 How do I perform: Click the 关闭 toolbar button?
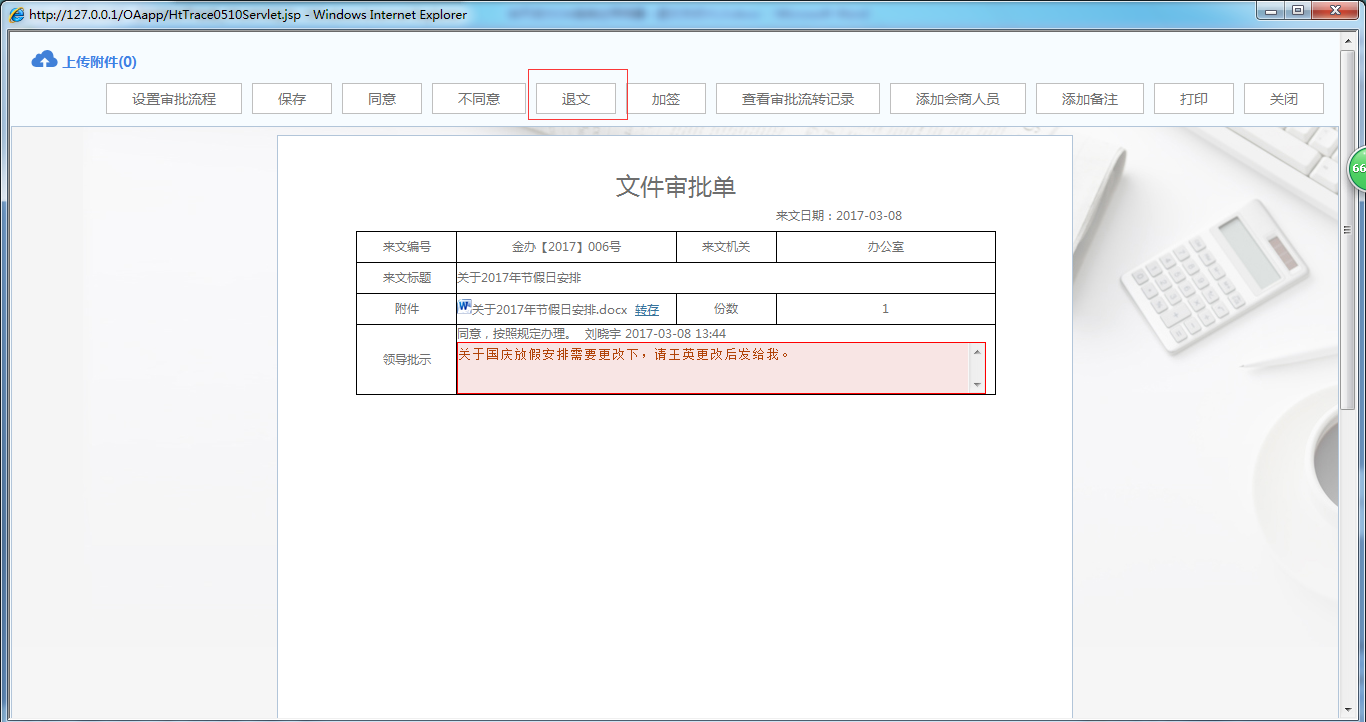[1284, 99]
